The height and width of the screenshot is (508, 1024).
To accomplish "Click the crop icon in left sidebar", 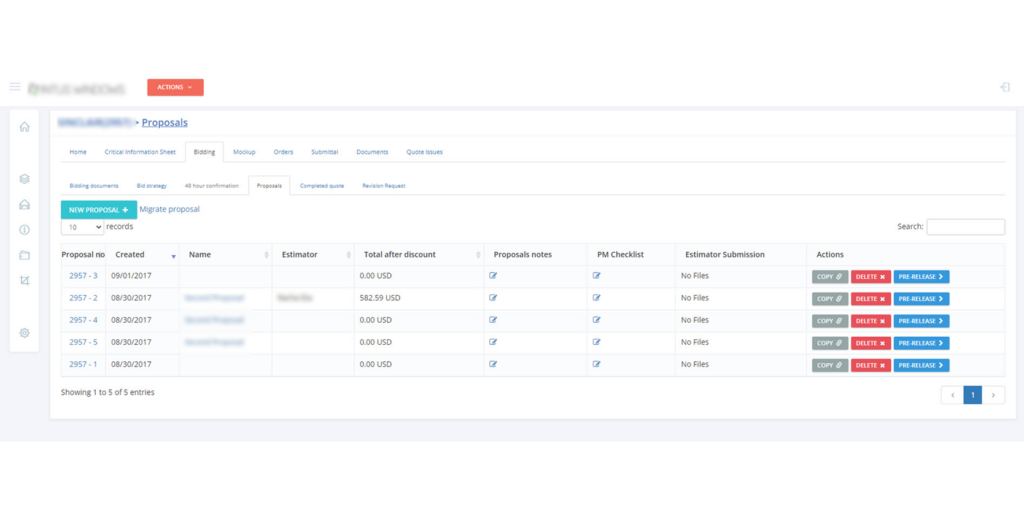I will click(x=24, y=280).
